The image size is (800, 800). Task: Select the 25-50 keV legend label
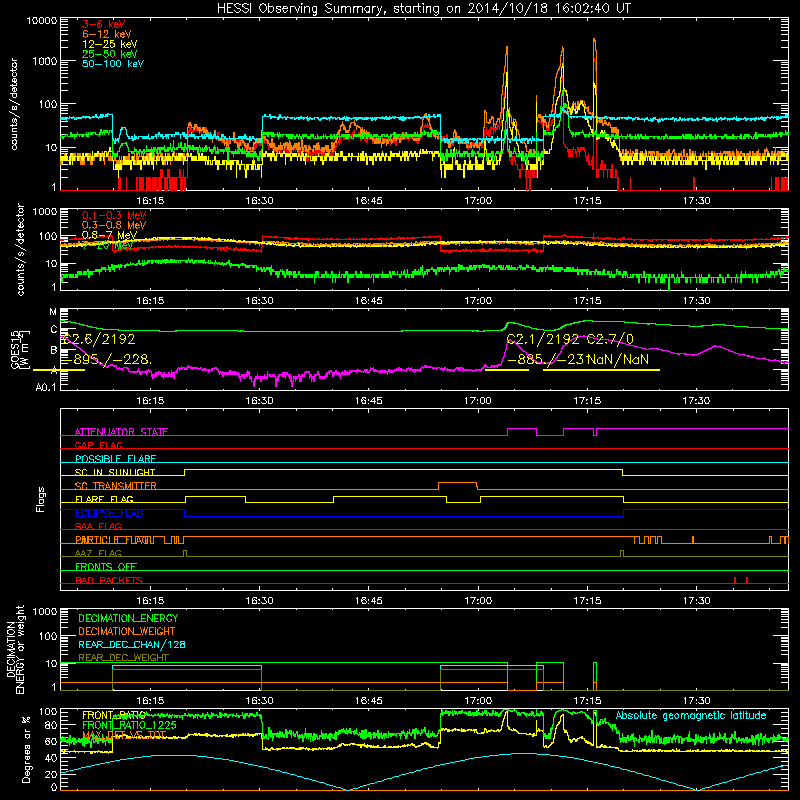pyautogui.click(x=110, y=54)
